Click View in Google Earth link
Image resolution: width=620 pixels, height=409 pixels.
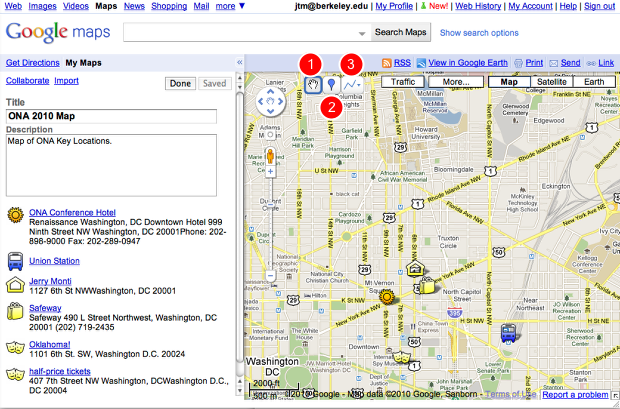468,63
